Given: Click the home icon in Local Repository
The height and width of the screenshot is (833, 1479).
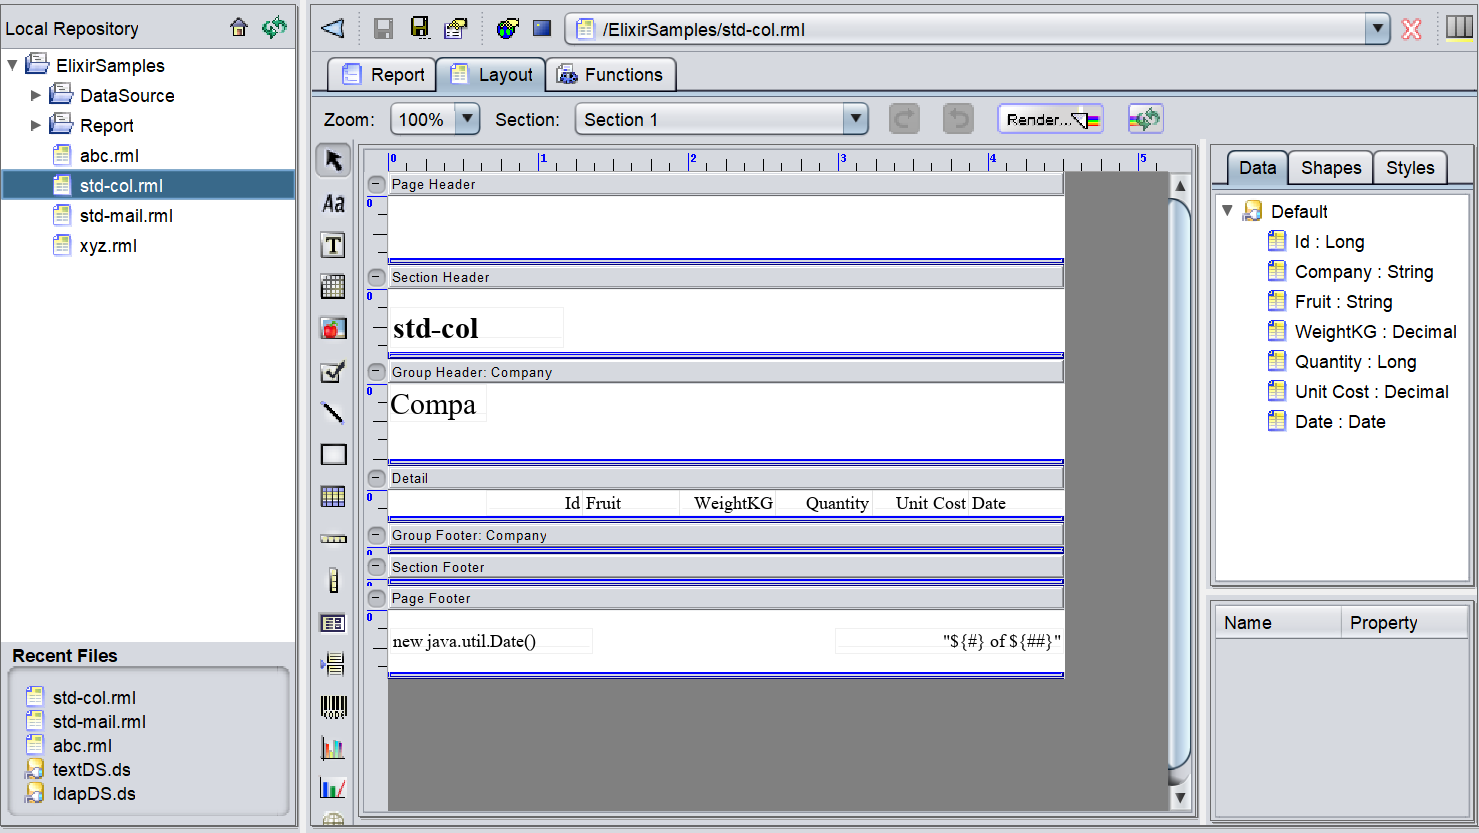Looking at the screenshot, I should pos(239,28).
